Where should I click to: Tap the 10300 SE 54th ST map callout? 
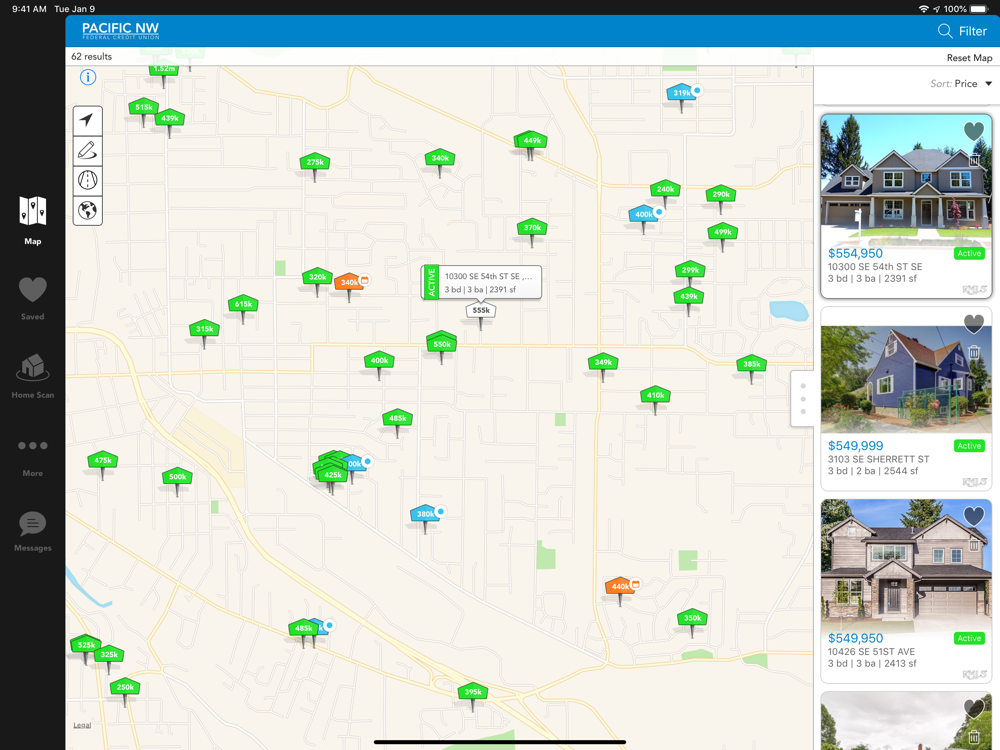click(x=481, y=283)
